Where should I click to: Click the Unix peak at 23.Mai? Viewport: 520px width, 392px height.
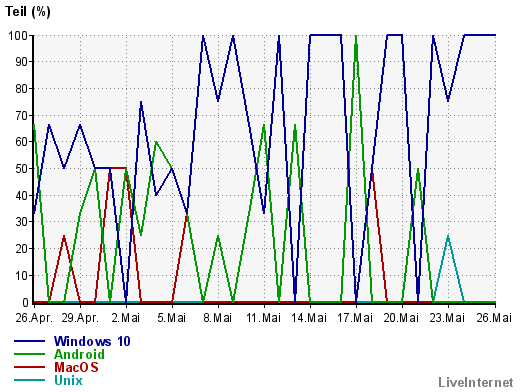click(448, 236)
